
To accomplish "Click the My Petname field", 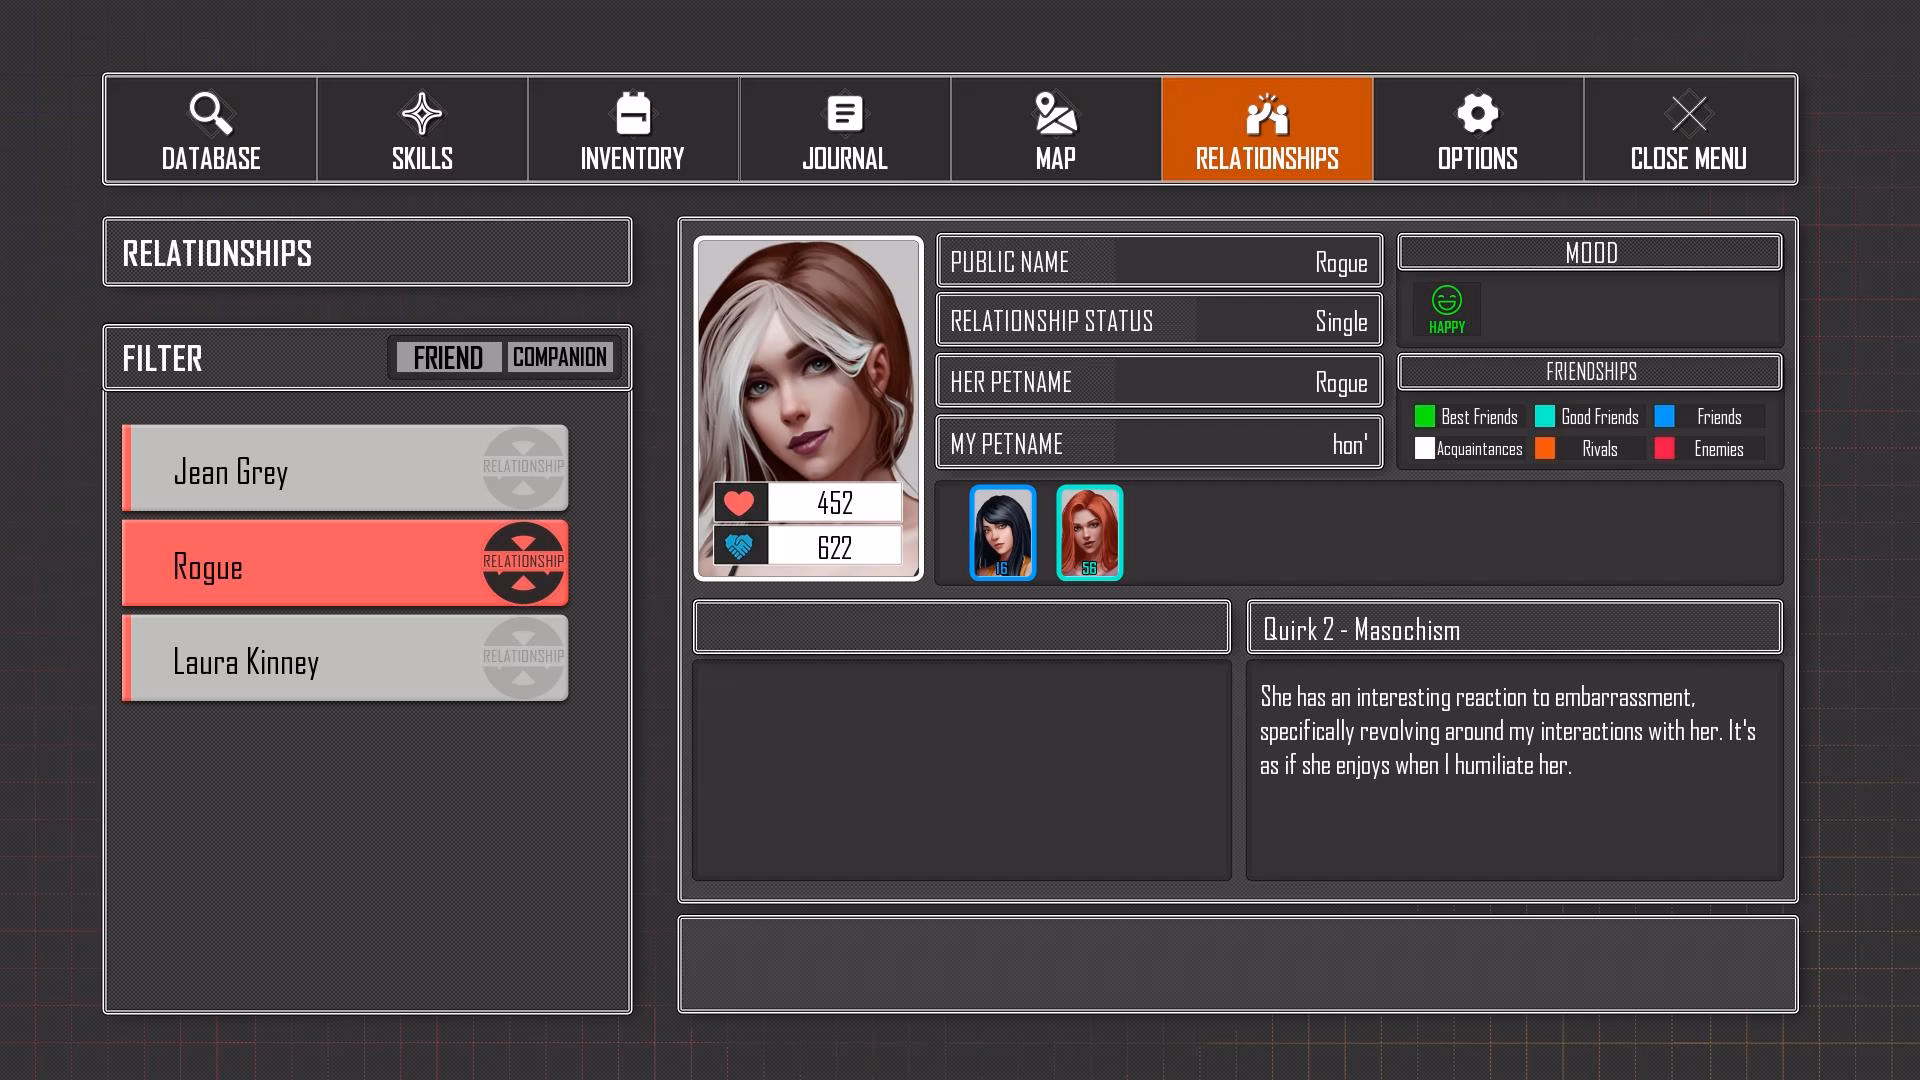I will coord(1159,443).
